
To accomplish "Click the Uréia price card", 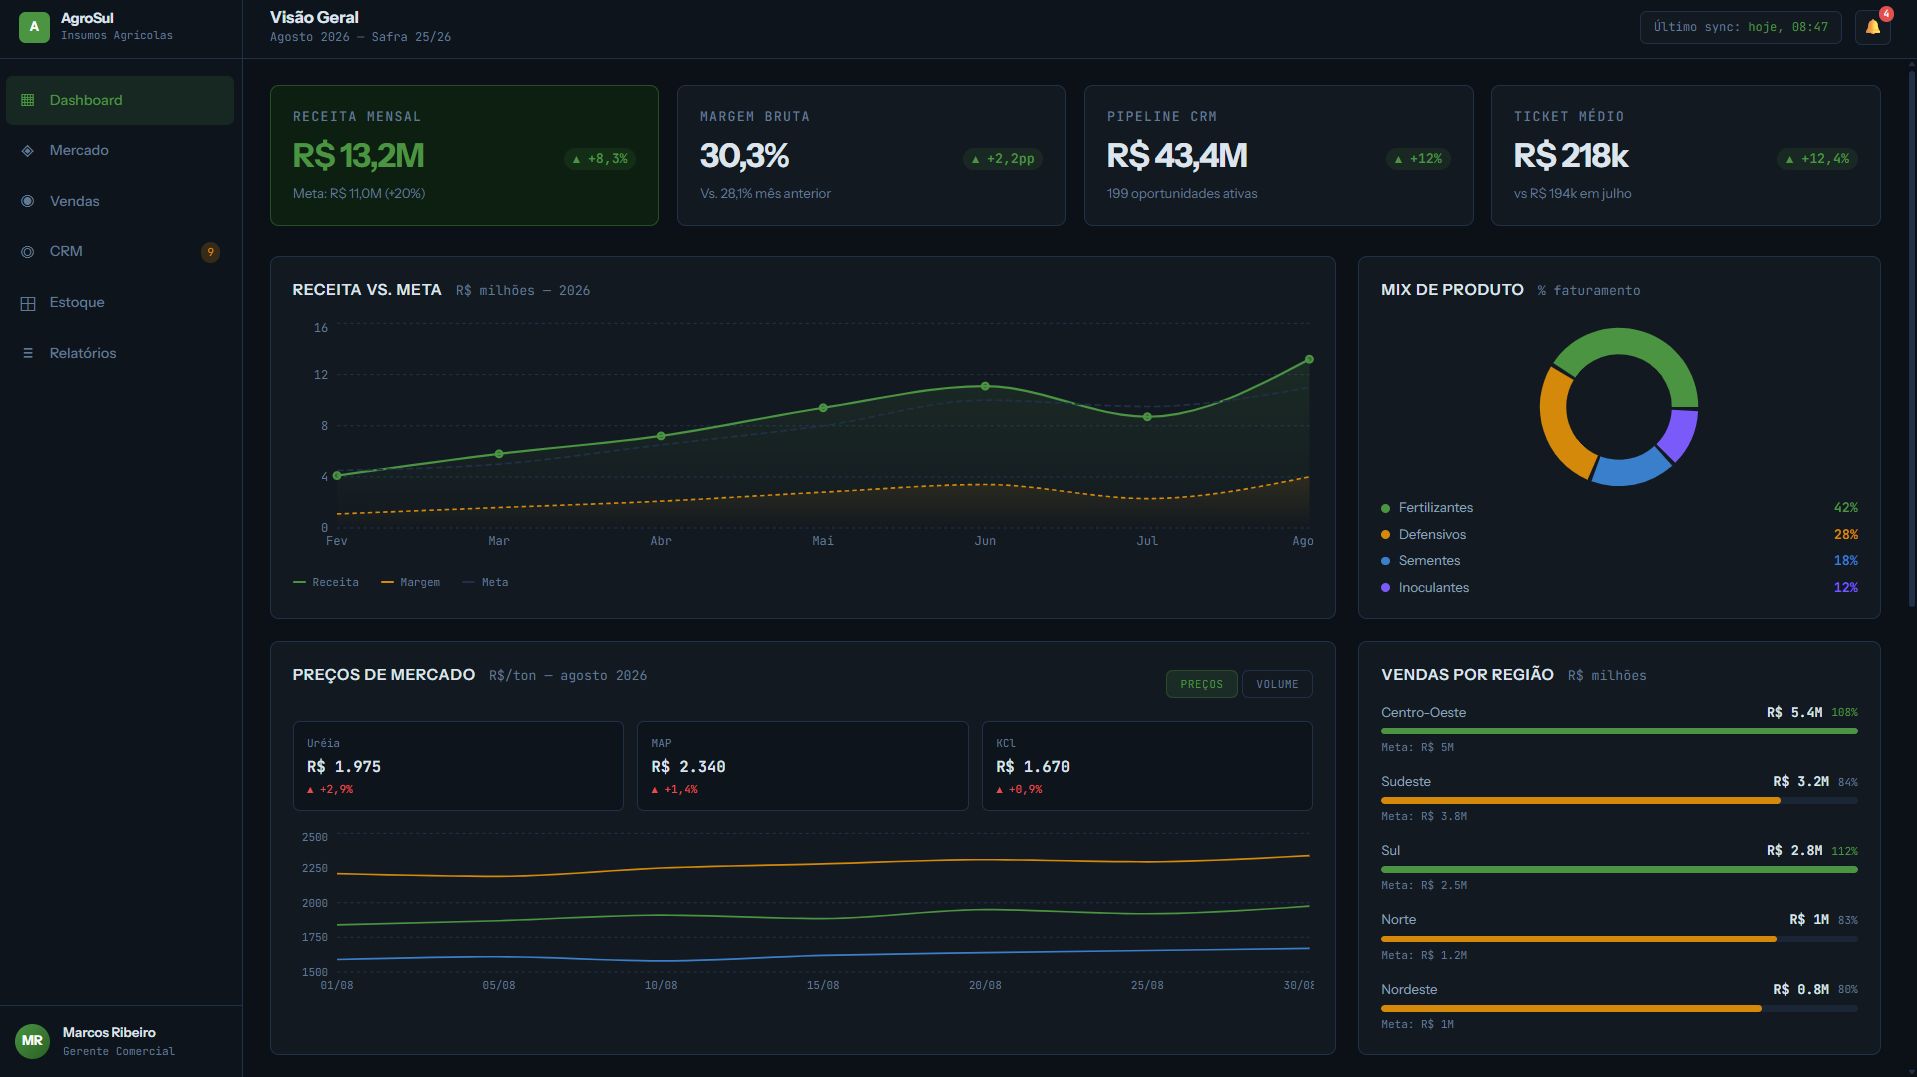I will pyautogui.click(x=458, y=766).
